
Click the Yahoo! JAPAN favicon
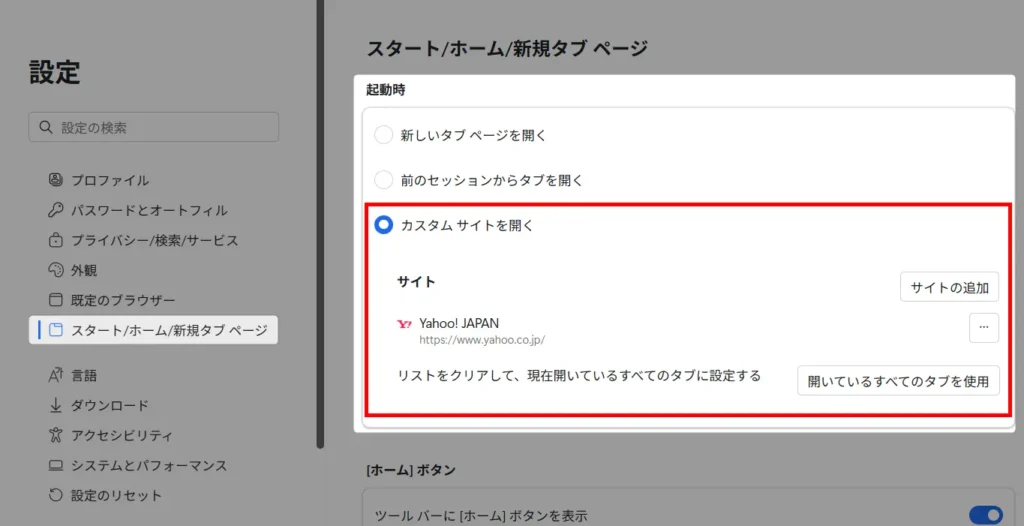[405, 324]
